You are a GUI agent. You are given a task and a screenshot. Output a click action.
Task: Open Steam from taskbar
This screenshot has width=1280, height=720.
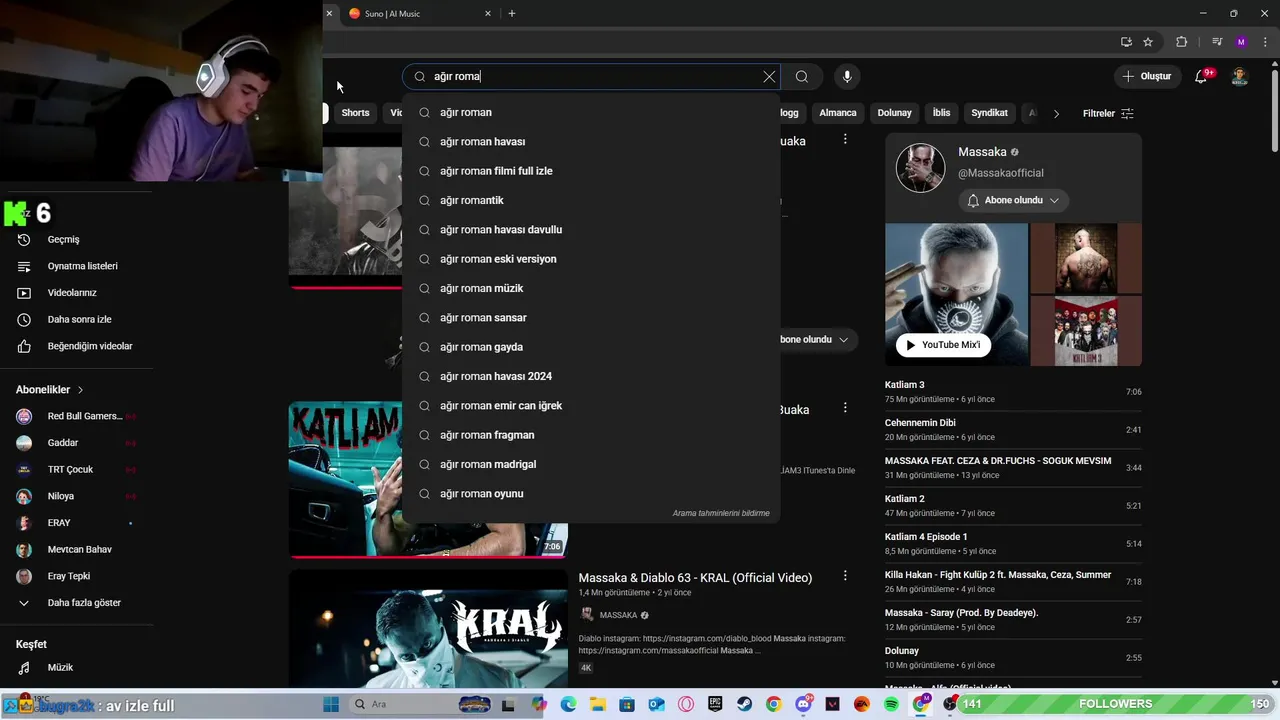point(745,704)
